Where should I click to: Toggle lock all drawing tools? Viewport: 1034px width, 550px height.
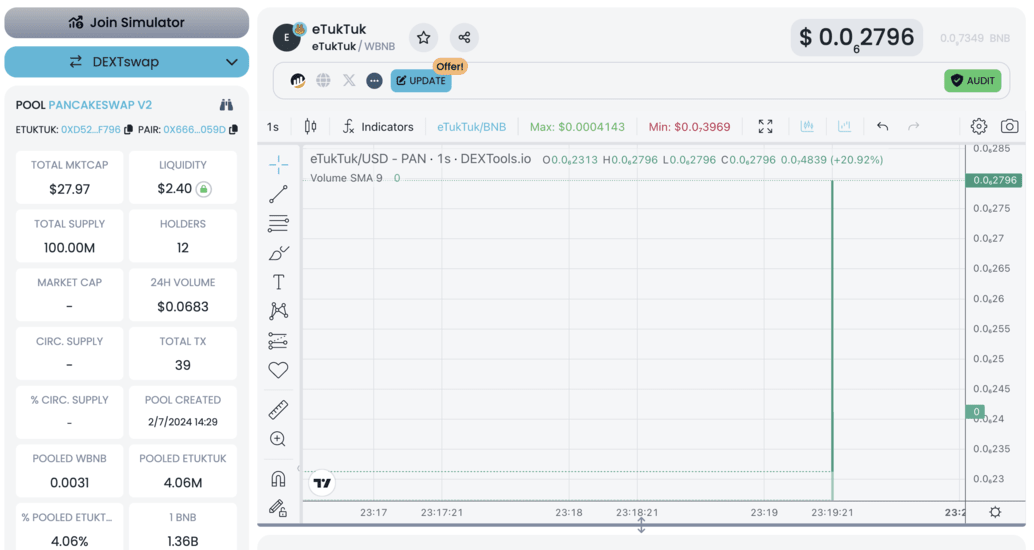click(x=278, y=508)
